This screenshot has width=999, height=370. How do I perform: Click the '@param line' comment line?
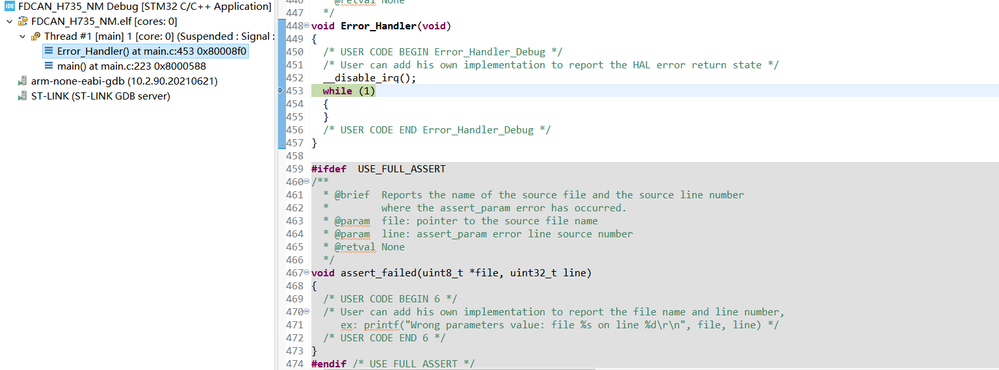[x=477, y=234]
